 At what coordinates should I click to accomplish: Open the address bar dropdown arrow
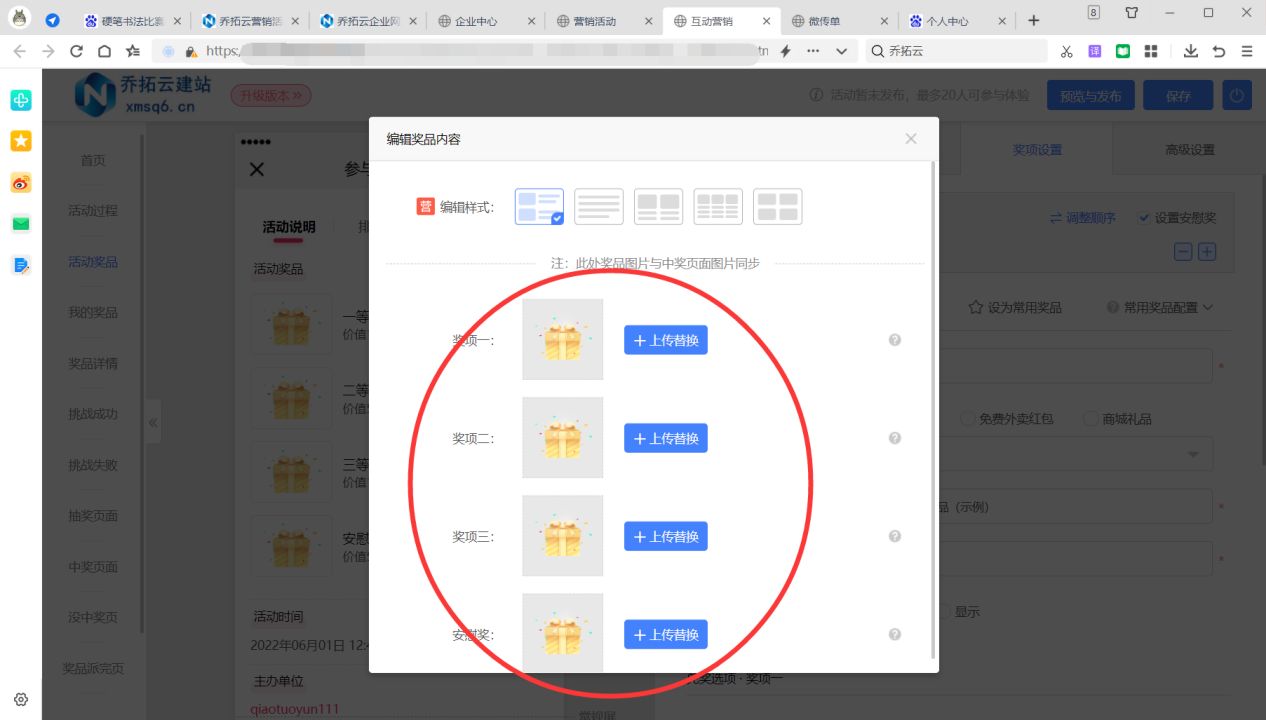click(x=843, y=50)
